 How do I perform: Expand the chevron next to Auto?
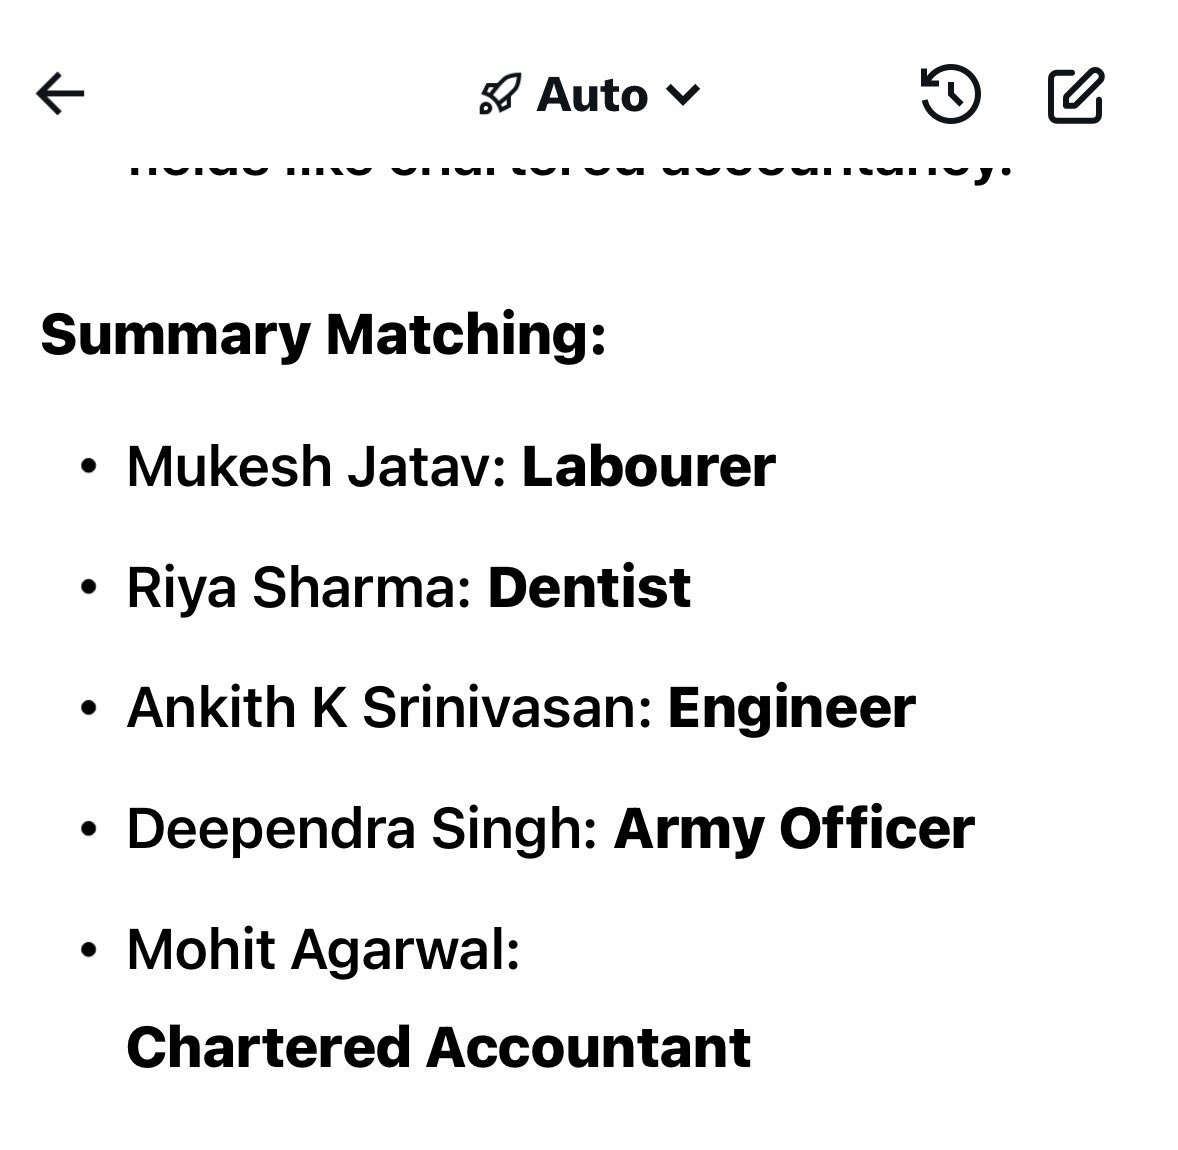click(683, 95)
